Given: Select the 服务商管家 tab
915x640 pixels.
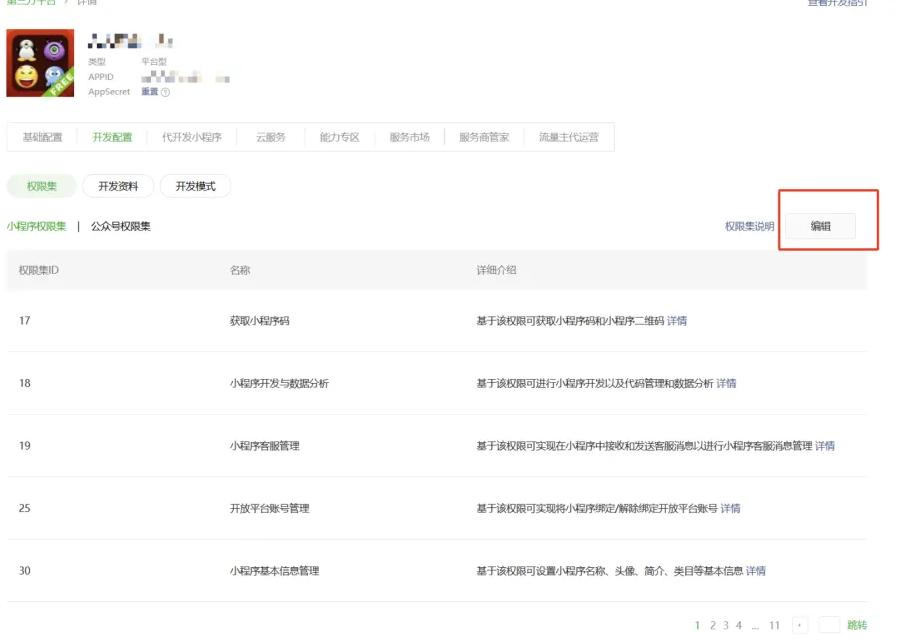Looking at the screenshot, I should pos(484,137).
